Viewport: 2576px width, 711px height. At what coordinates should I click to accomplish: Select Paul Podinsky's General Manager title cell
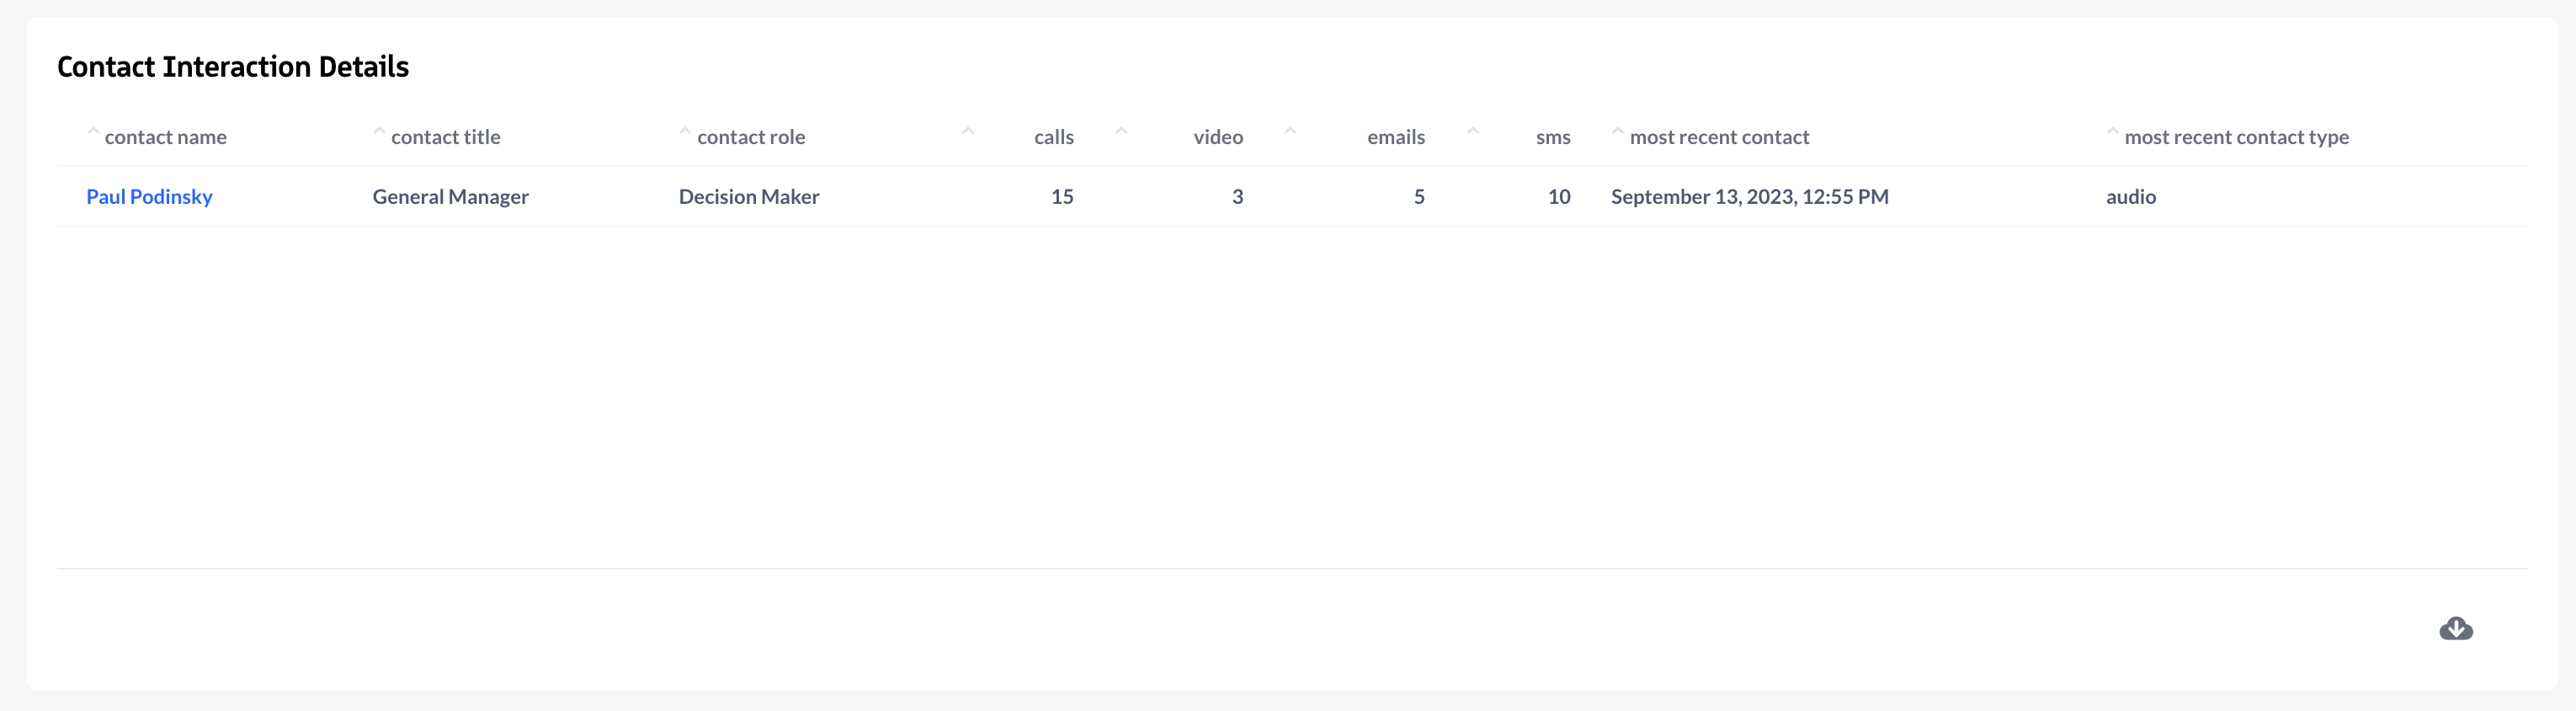click(x=451, y=196)
